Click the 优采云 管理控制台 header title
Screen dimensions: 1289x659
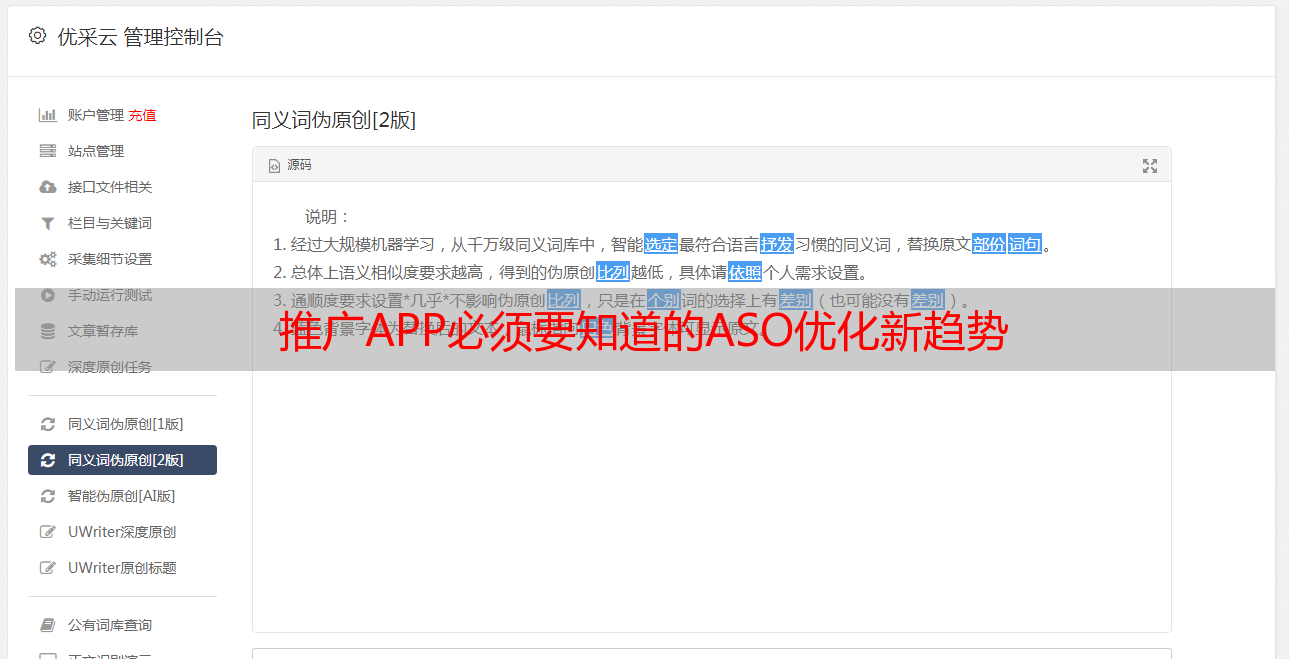coord(140,37)
